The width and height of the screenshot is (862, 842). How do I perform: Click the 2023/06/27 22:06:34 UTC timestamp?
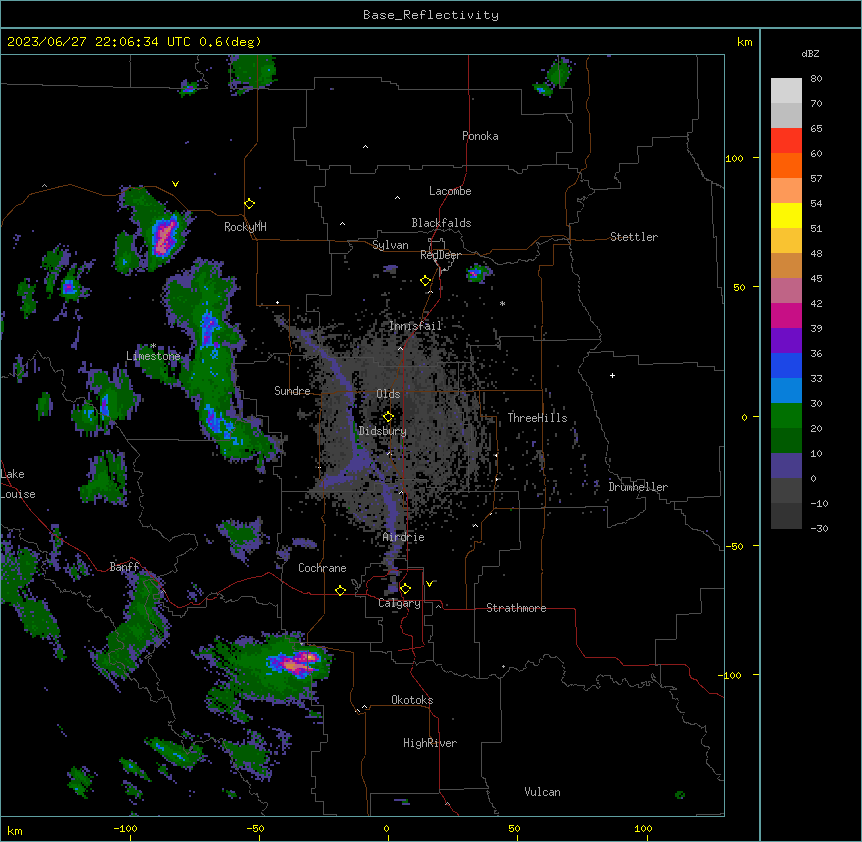coord(99,42)
